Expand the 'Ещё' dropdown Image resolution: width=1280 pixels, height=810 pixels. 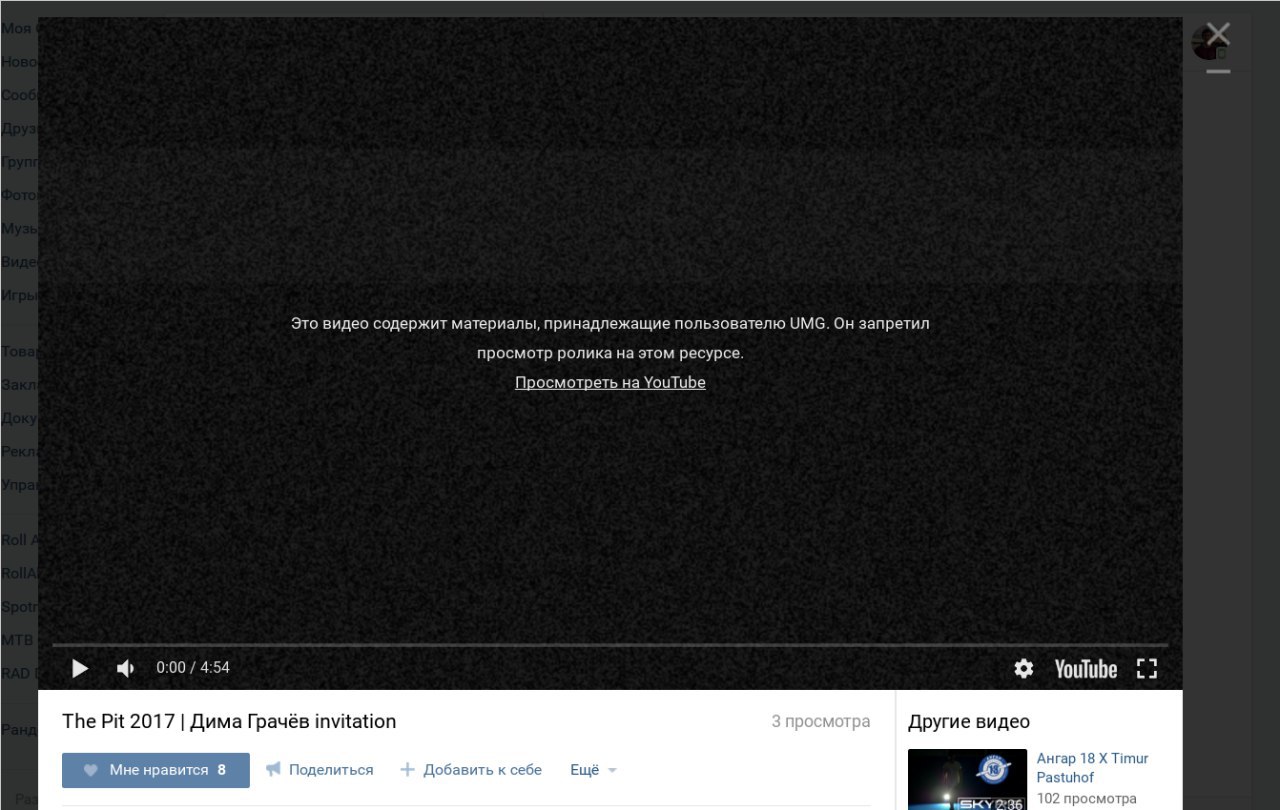tap(593, 770)
